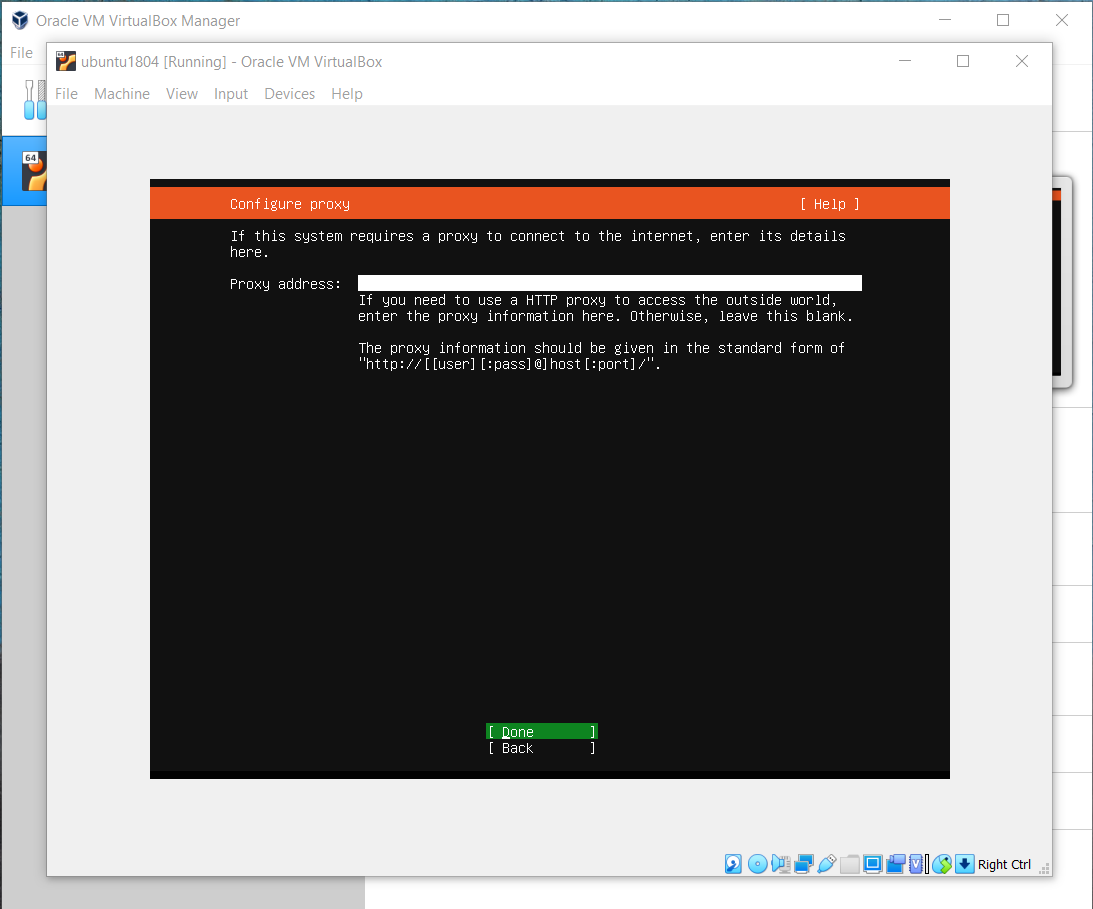1093x909 pixels.
Task: Click the Proxy address input field
Action: coord(609,284)
